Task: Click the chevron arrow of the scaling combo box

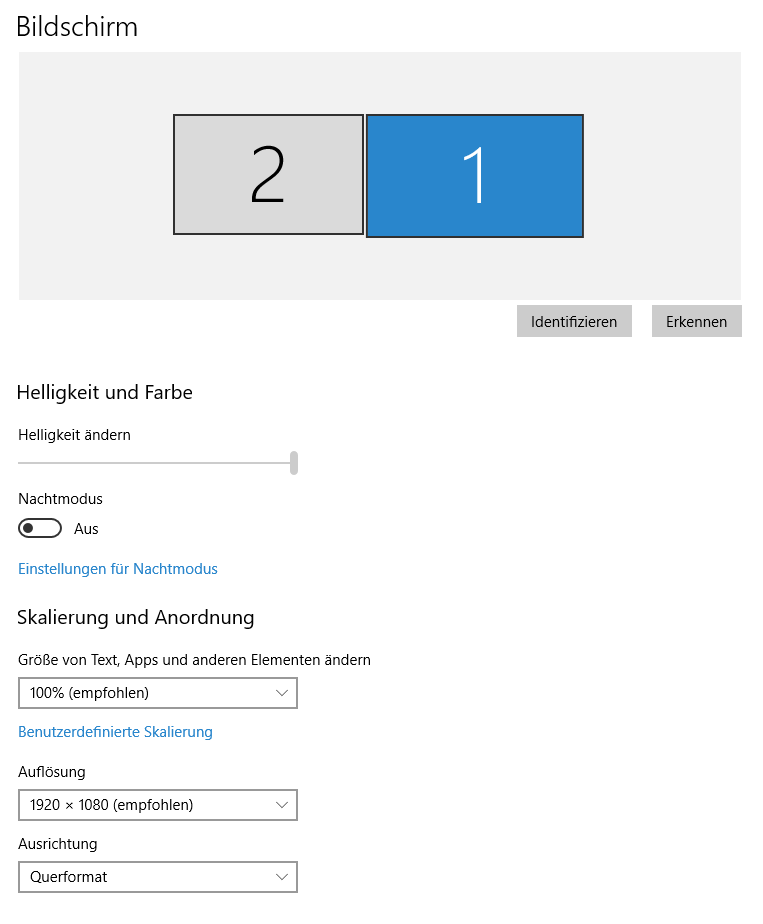Action: 282,692
